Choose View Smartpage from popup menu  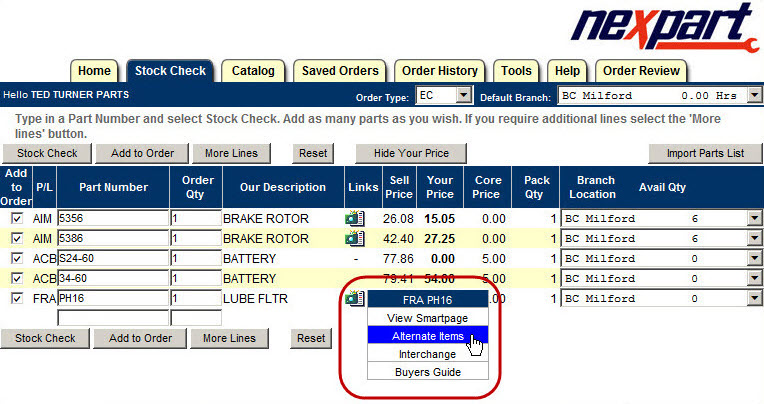click(428, 318)
